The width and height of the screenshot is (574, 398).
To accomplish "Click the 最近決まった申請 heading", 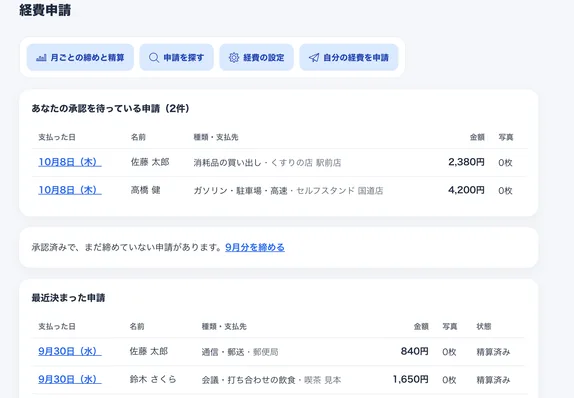I will (68, 298).
